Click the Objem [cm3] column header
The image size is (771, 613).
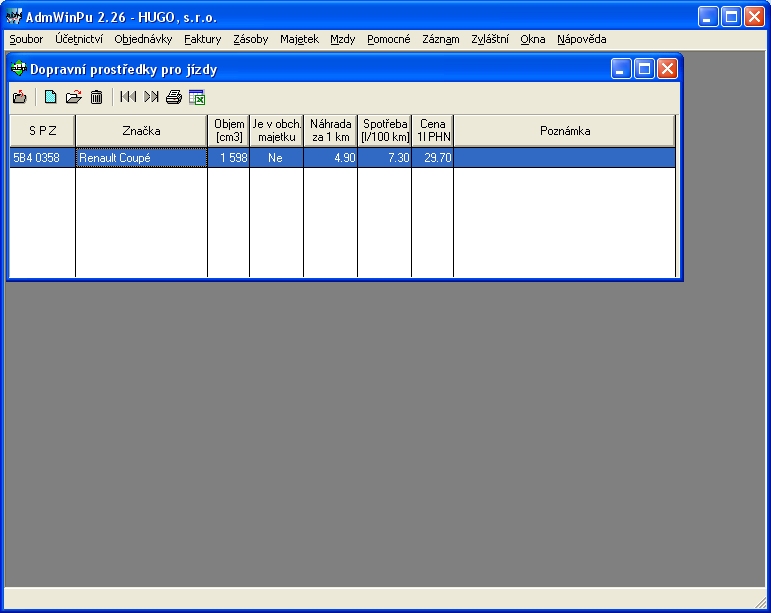click(x=229, y=131)
